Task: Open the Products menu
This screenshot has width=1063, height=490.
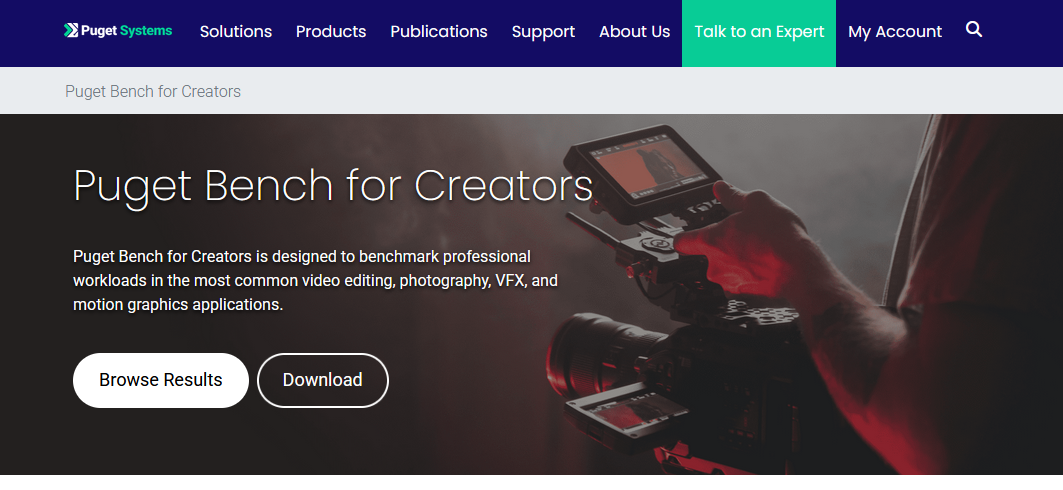Action: click(x=331, y=32)
